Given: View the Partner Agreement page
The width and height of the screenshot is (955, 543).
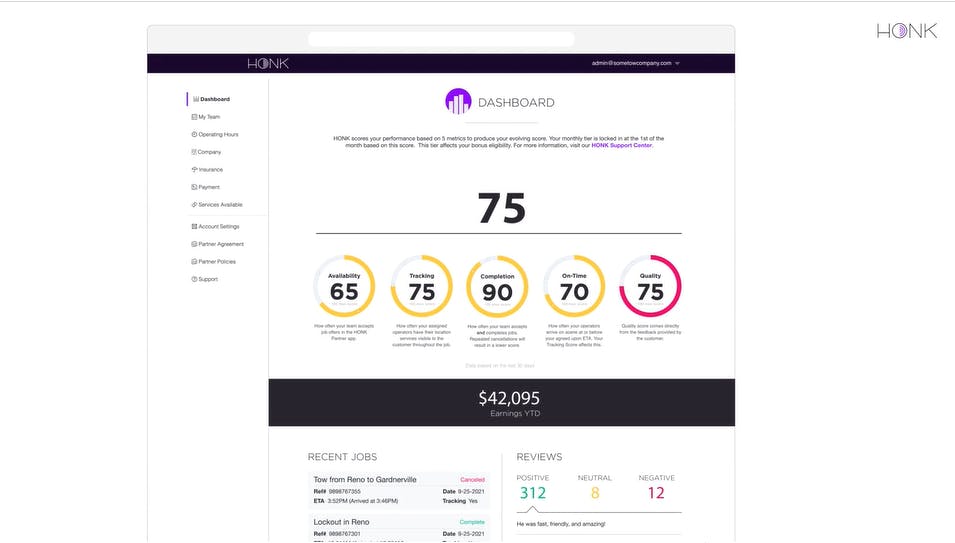Looking at the screenshot, I should 220,244.
